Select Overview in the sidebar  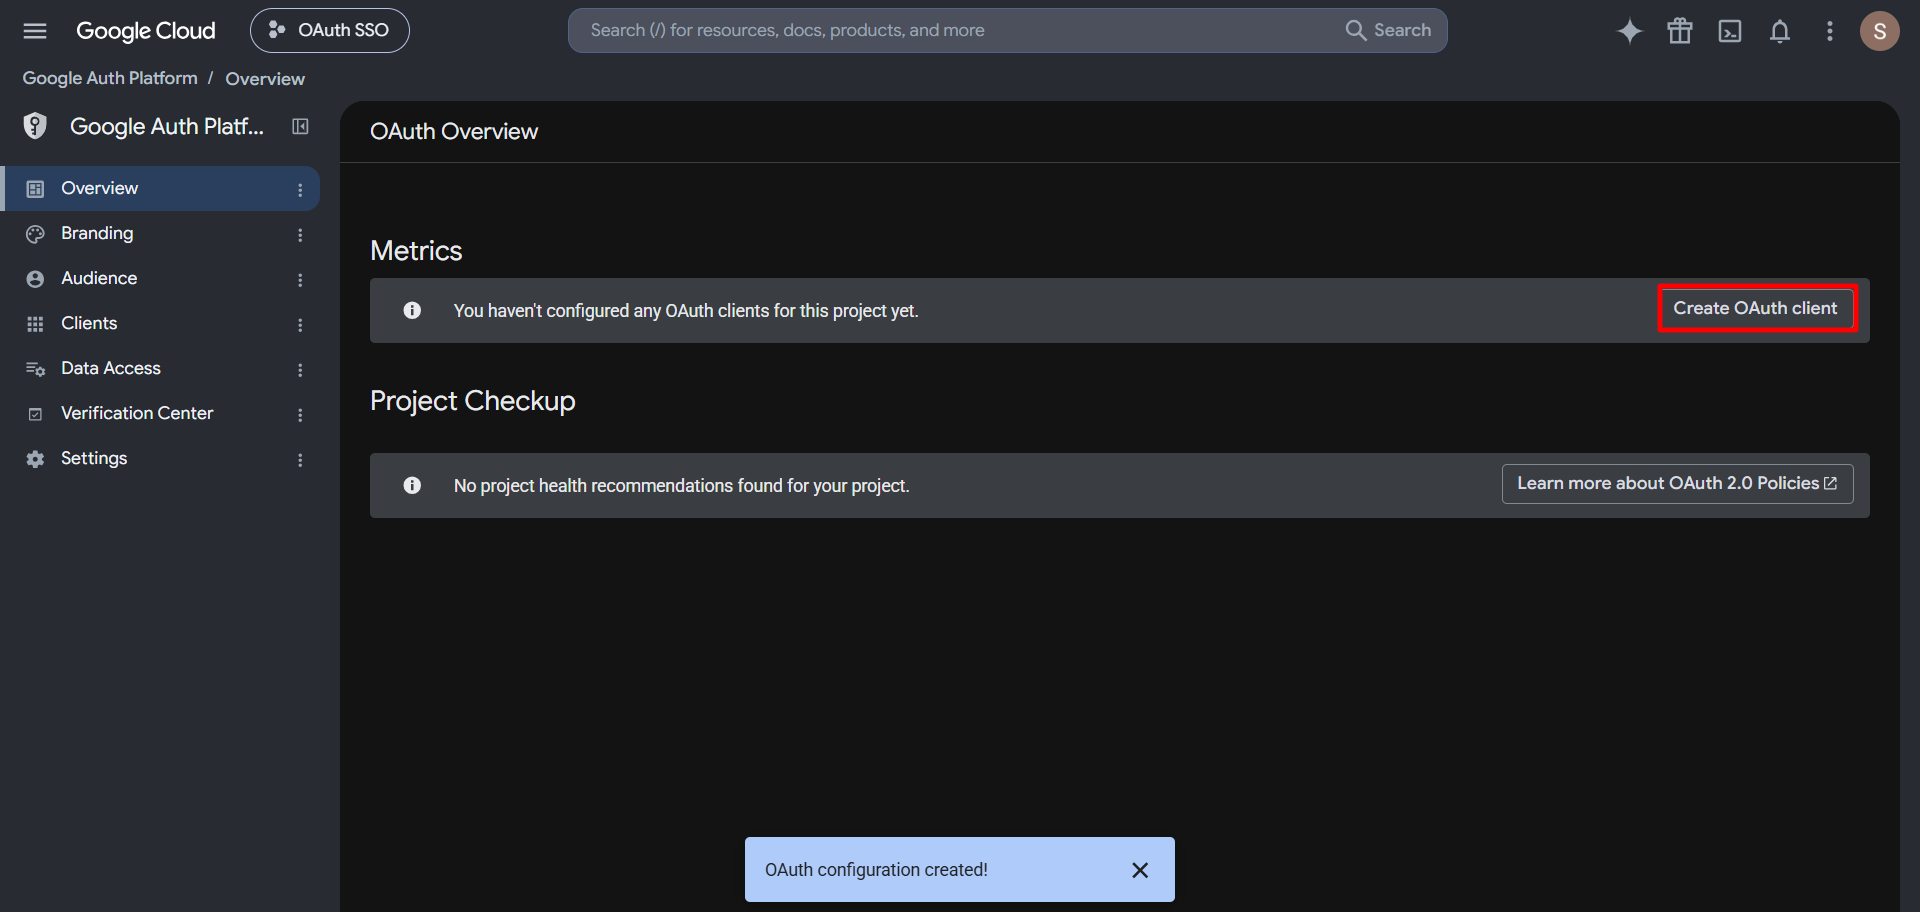pos(160,188)
